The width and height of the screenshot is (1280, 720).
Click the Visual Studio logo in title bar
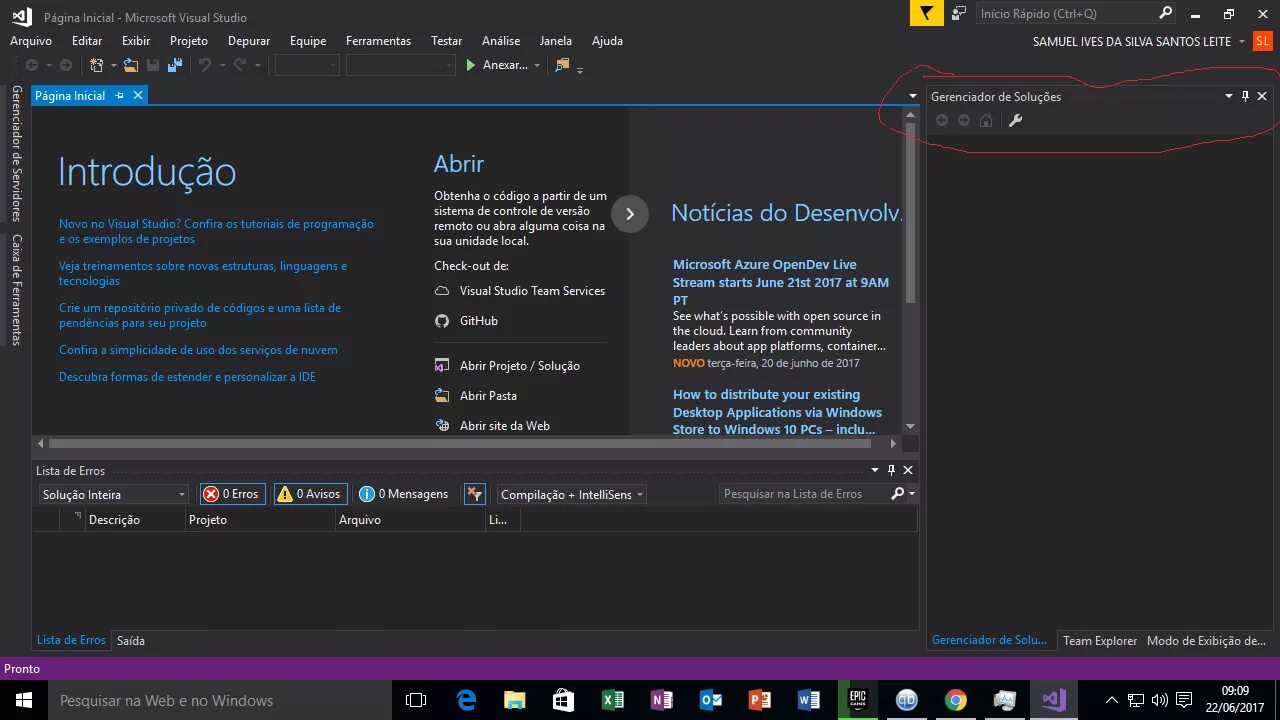(21, 15)
